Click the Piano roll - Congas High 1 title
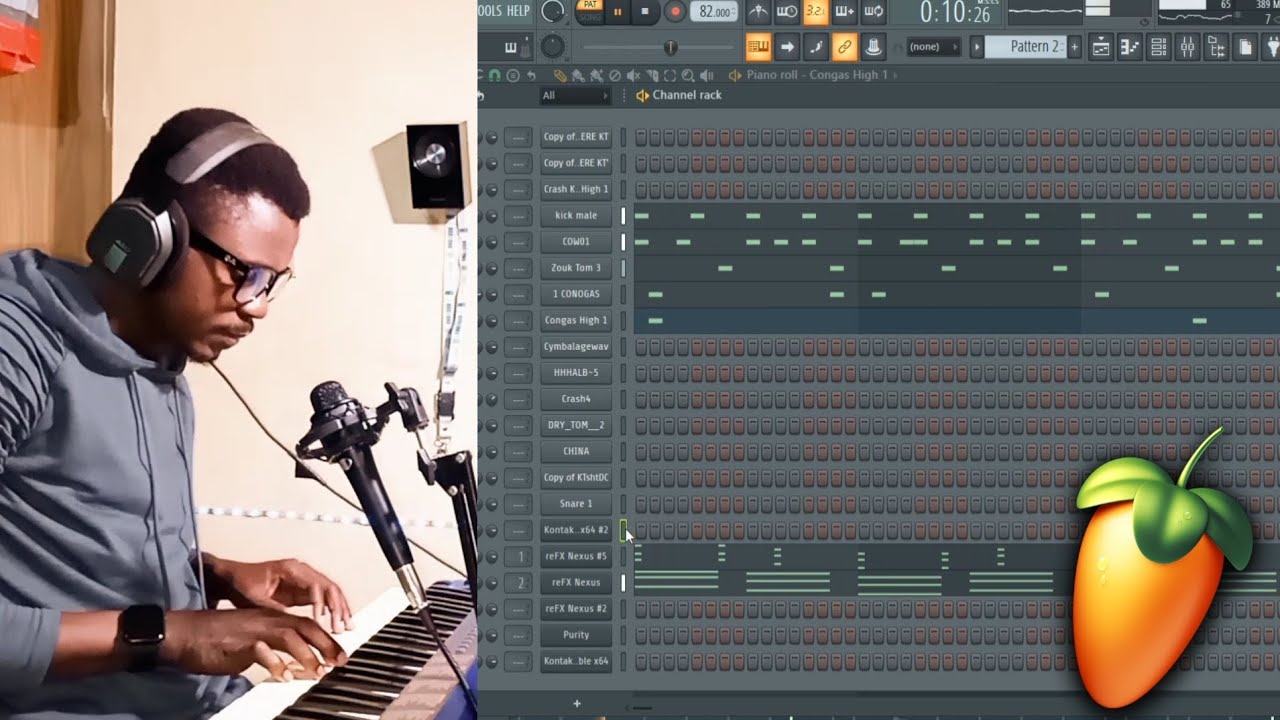The image size is (1280, 720). click(817, 75)
